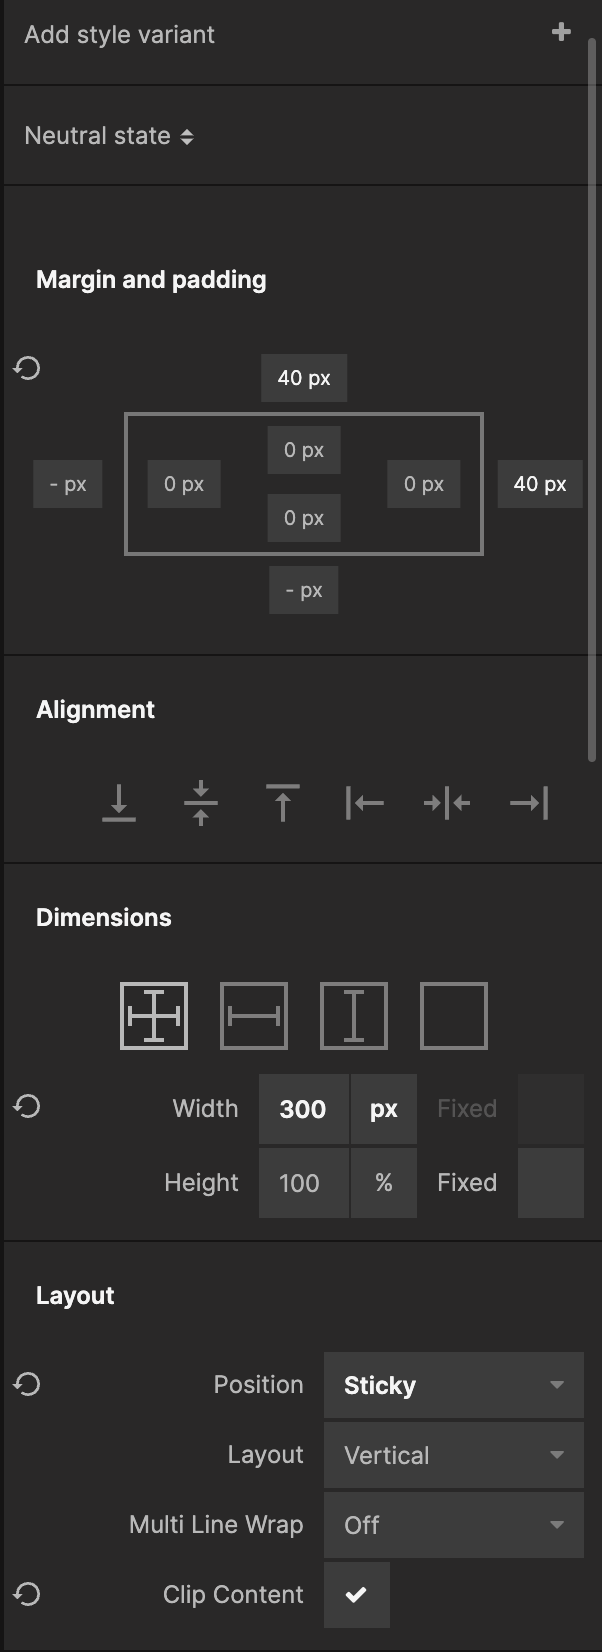Click the width unit px button

(x=384, y=1109)
